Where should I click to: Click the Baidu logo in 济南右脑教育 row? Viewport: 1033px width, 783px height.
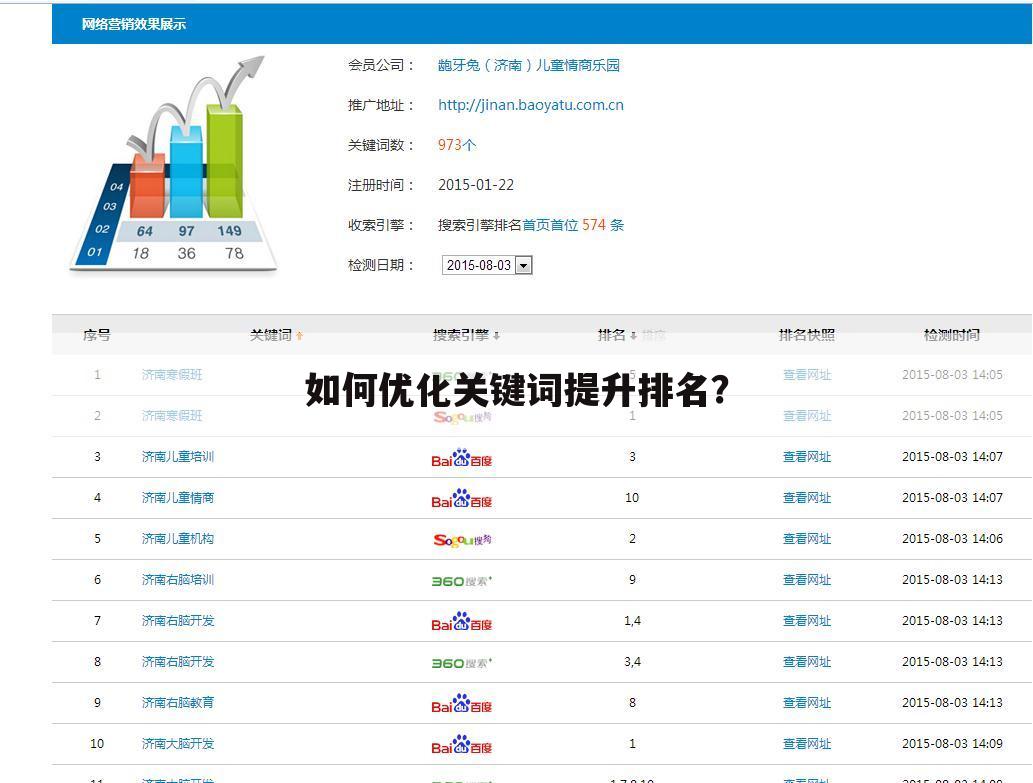coord(462,704)
